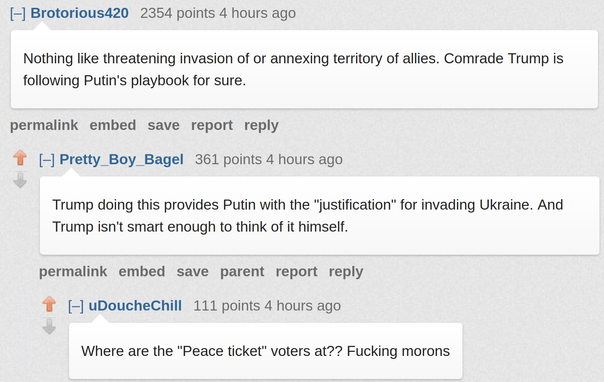This screenshot has width=604, height=382.
Task: Open Brotorious420's user profile
Action: [79, 13]
